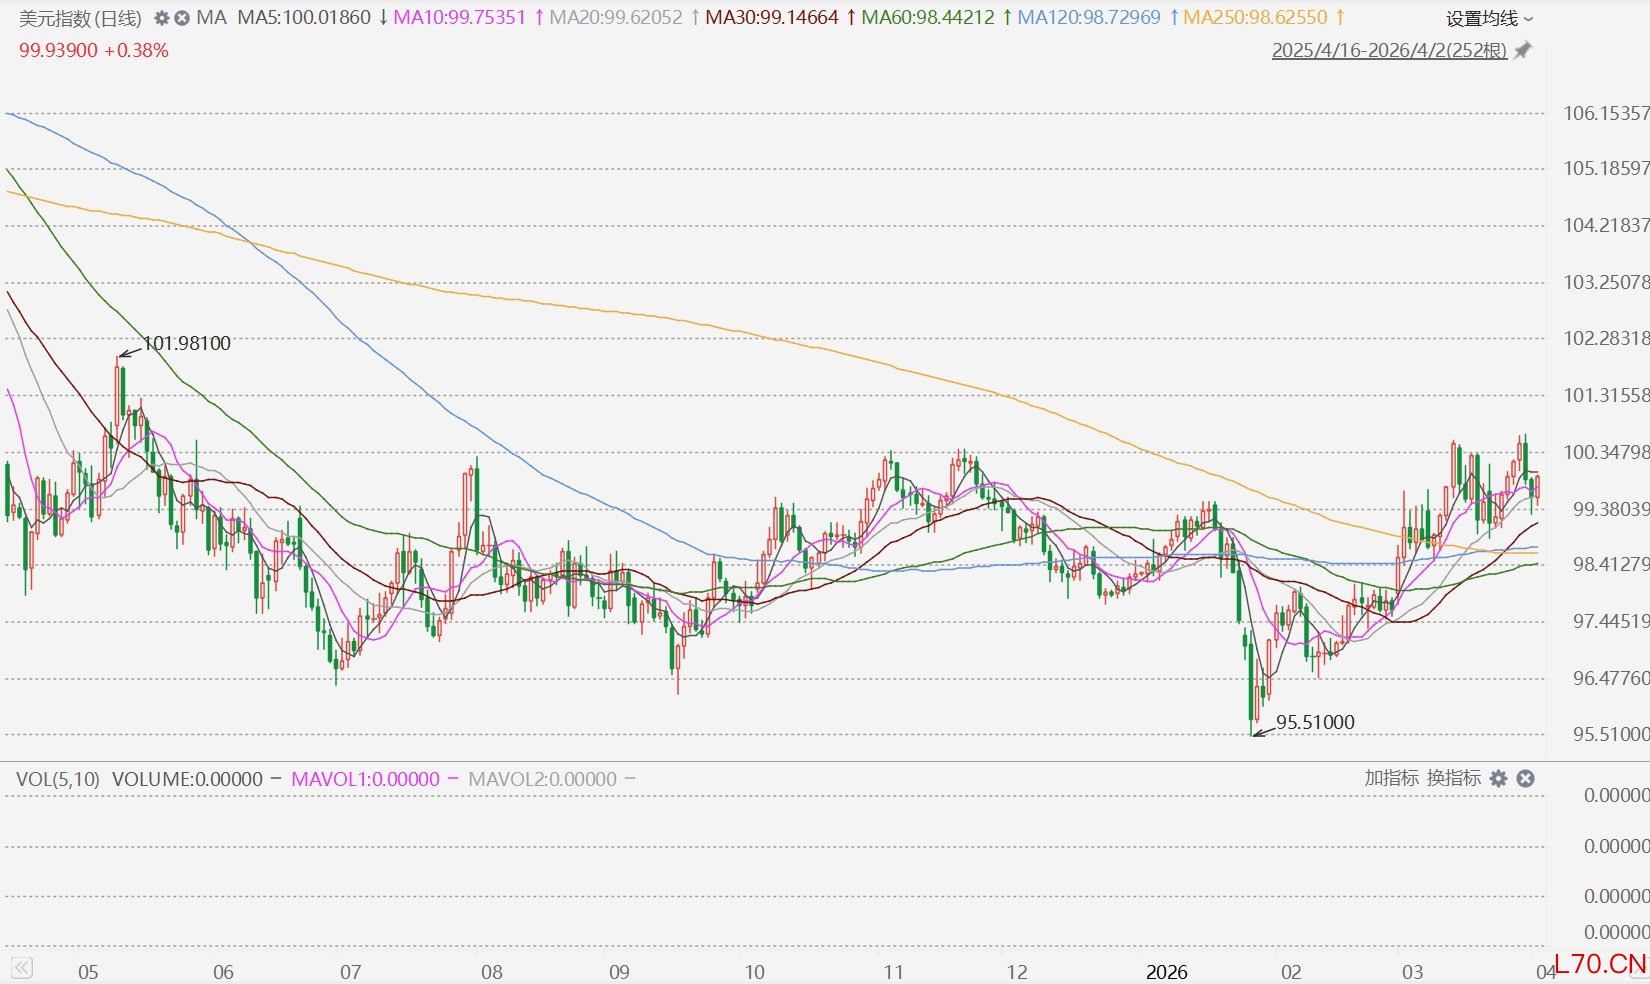
Task: Remove the MA indicator with X icon
Action: [x=182, y=18]
